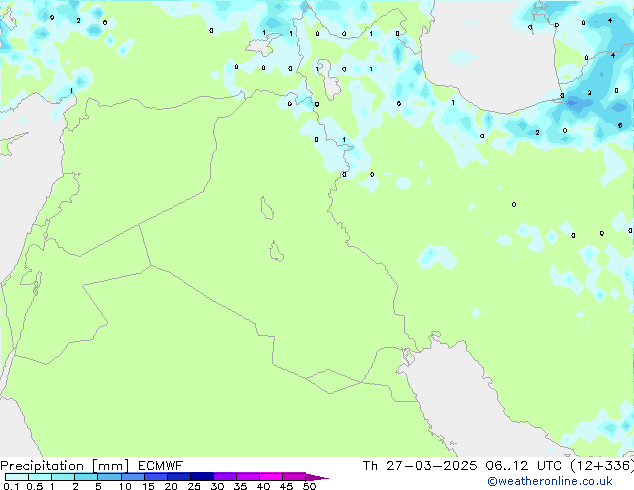Click the 'Th' weekday label
The width and height of the screenshot is (634, 490).
(370, 466)
